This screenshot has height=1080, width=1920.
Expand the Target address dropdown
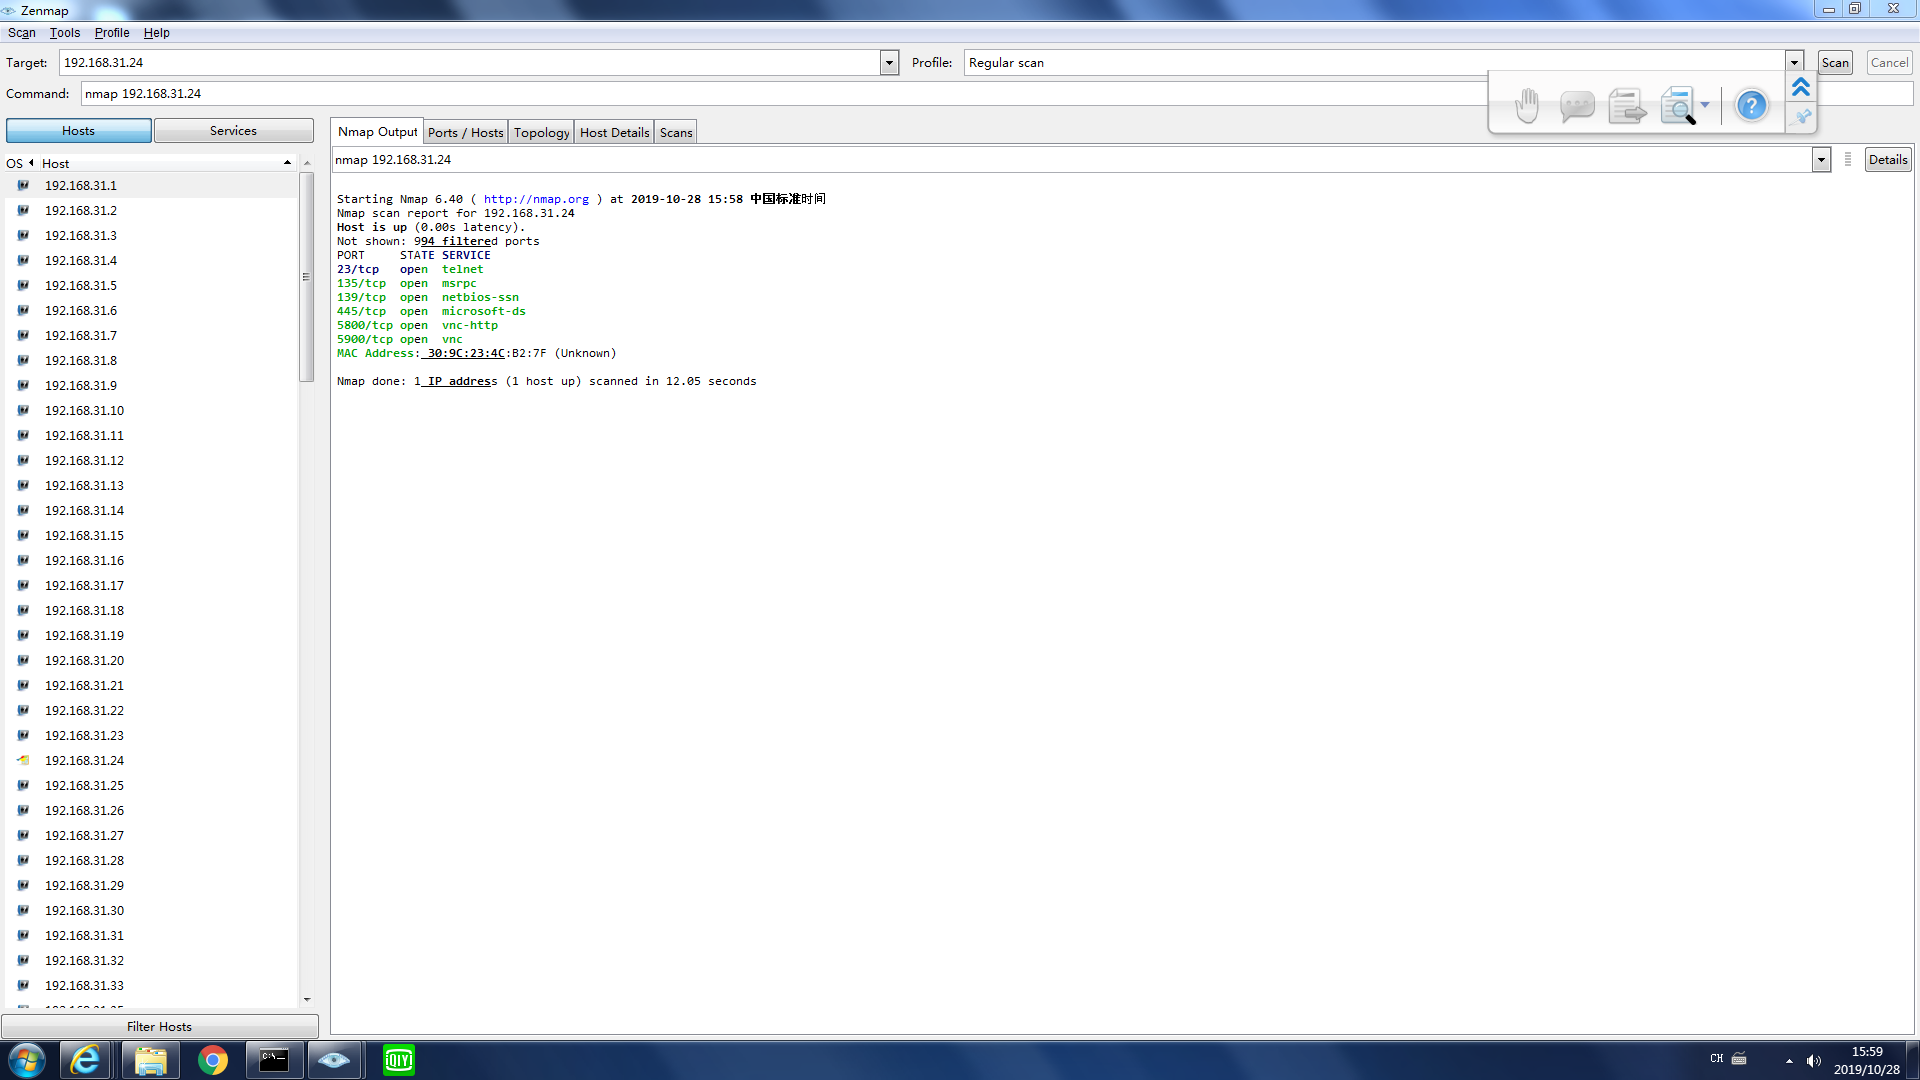(x=889, y=63)
